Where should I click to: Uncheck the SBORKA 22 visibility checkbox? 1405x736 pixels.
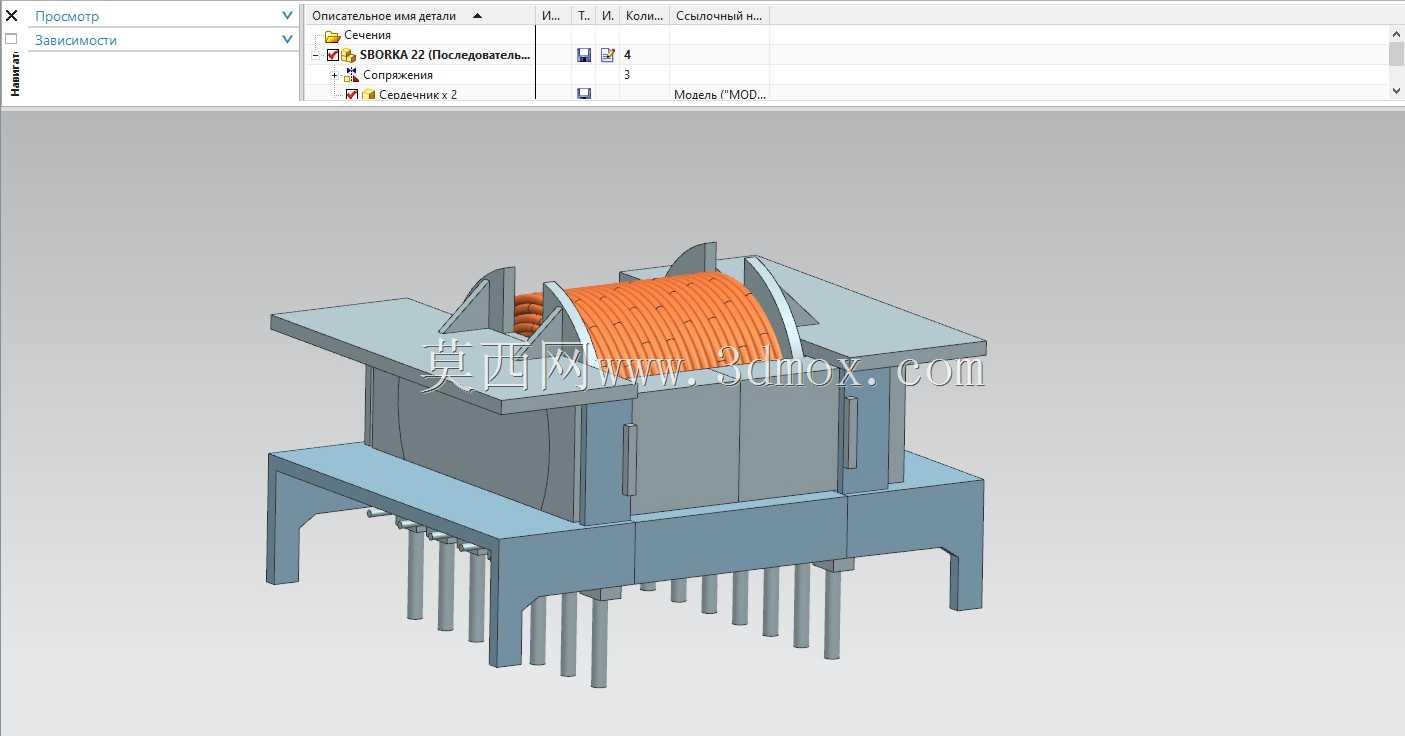[333, 55]
